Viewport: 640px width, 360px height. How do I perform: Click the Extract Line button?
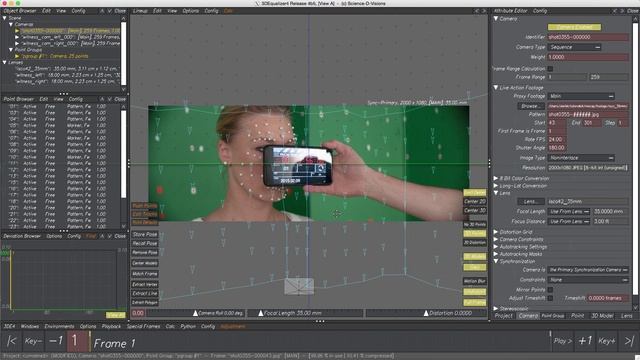click(145, 293)
